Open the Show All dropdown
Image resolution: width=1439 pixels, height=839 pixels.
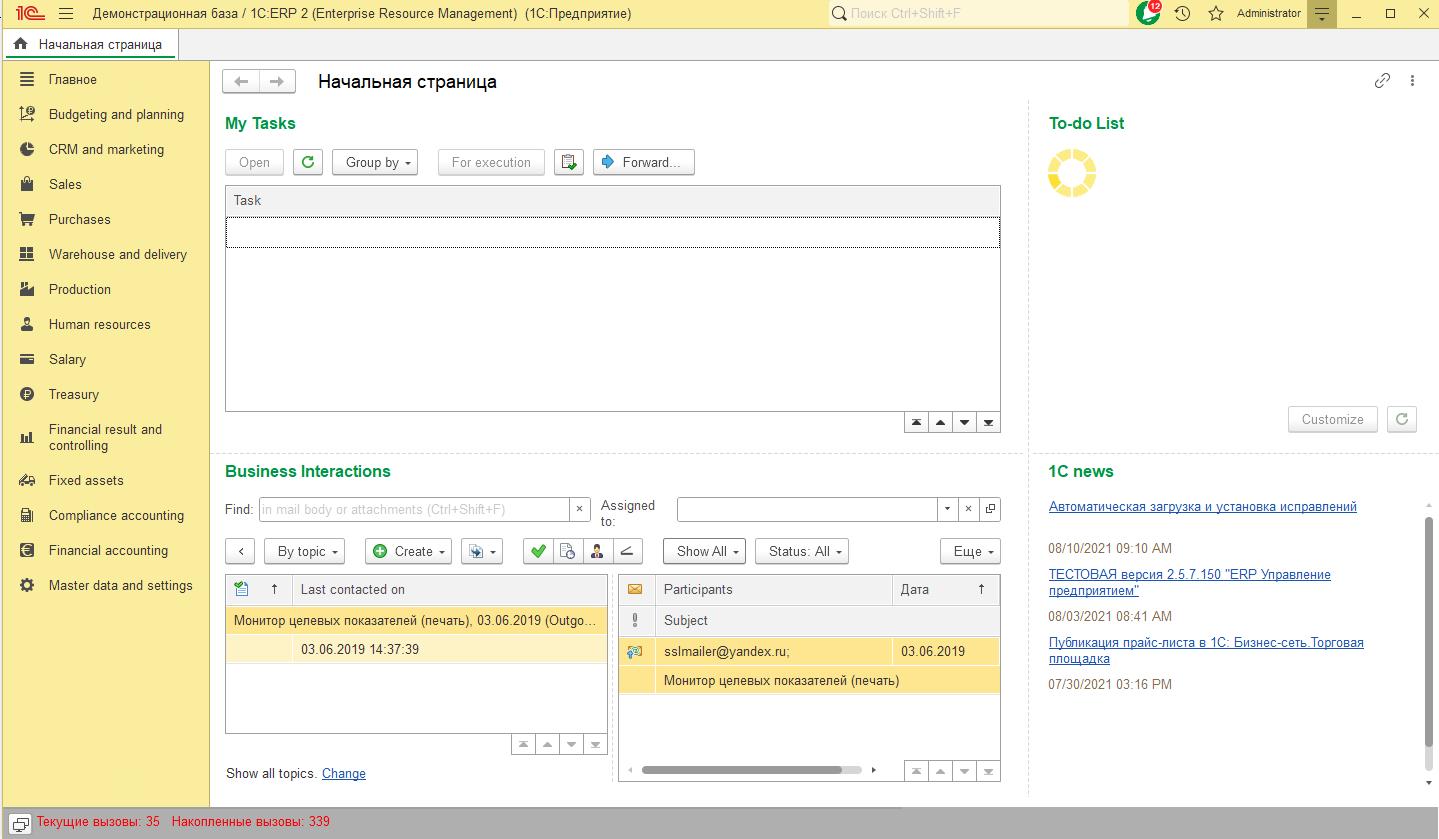coord(704,551)
